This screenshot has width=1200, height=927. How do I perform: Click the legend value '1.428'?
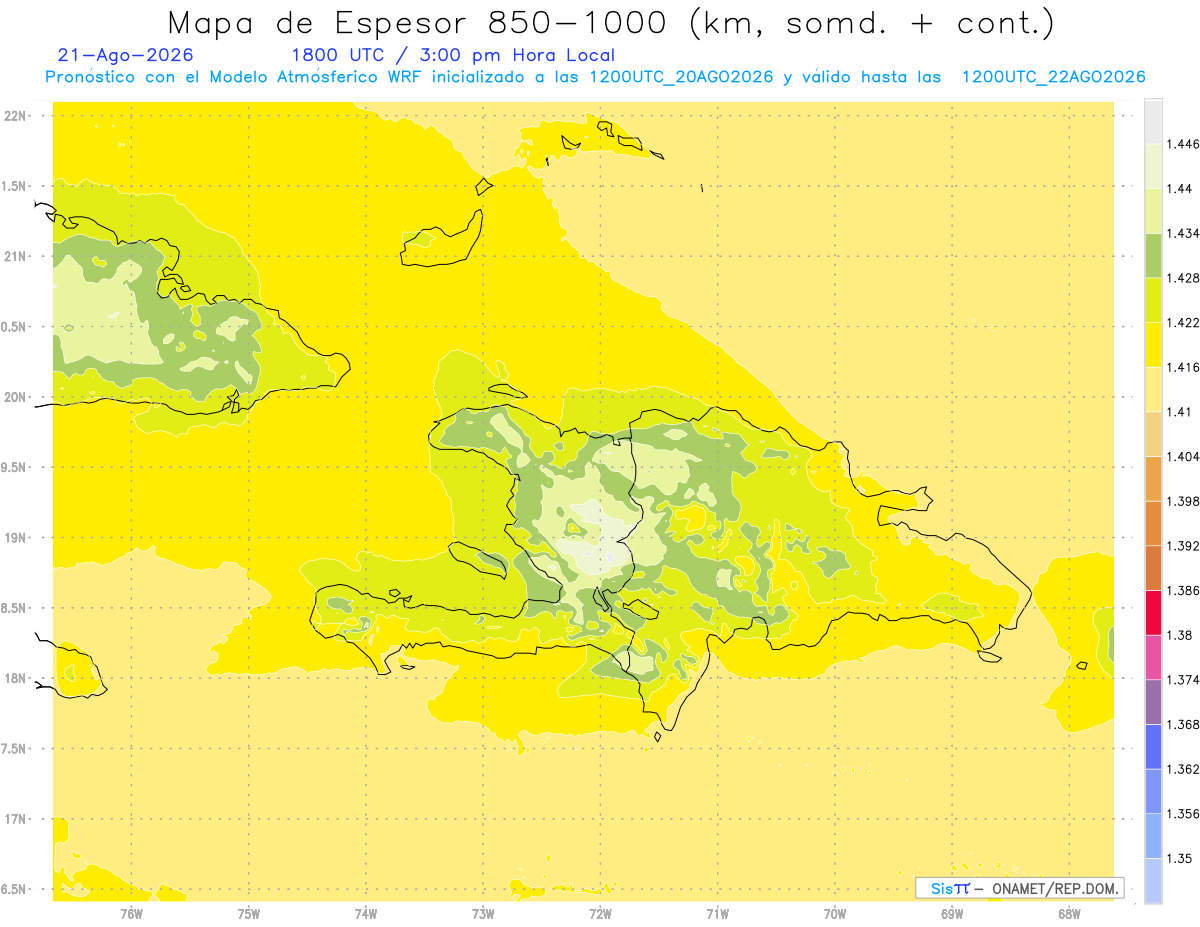click(x=1184, y=278)
